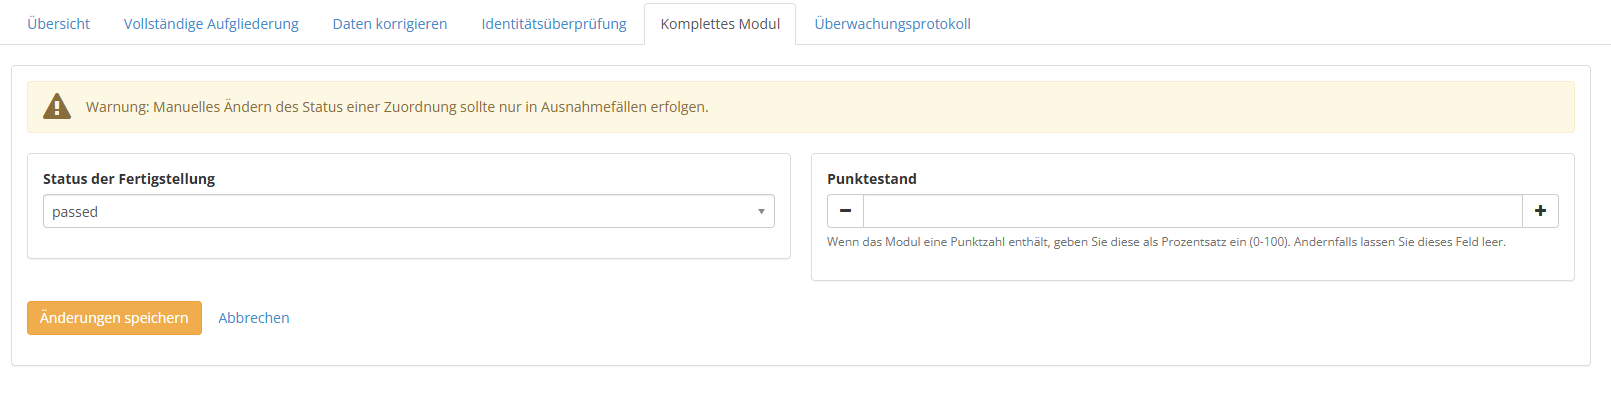Open the Vollständige Aufgliederung tab
The width and height of the screenshot is (1611, 409).
click(211, 24)
